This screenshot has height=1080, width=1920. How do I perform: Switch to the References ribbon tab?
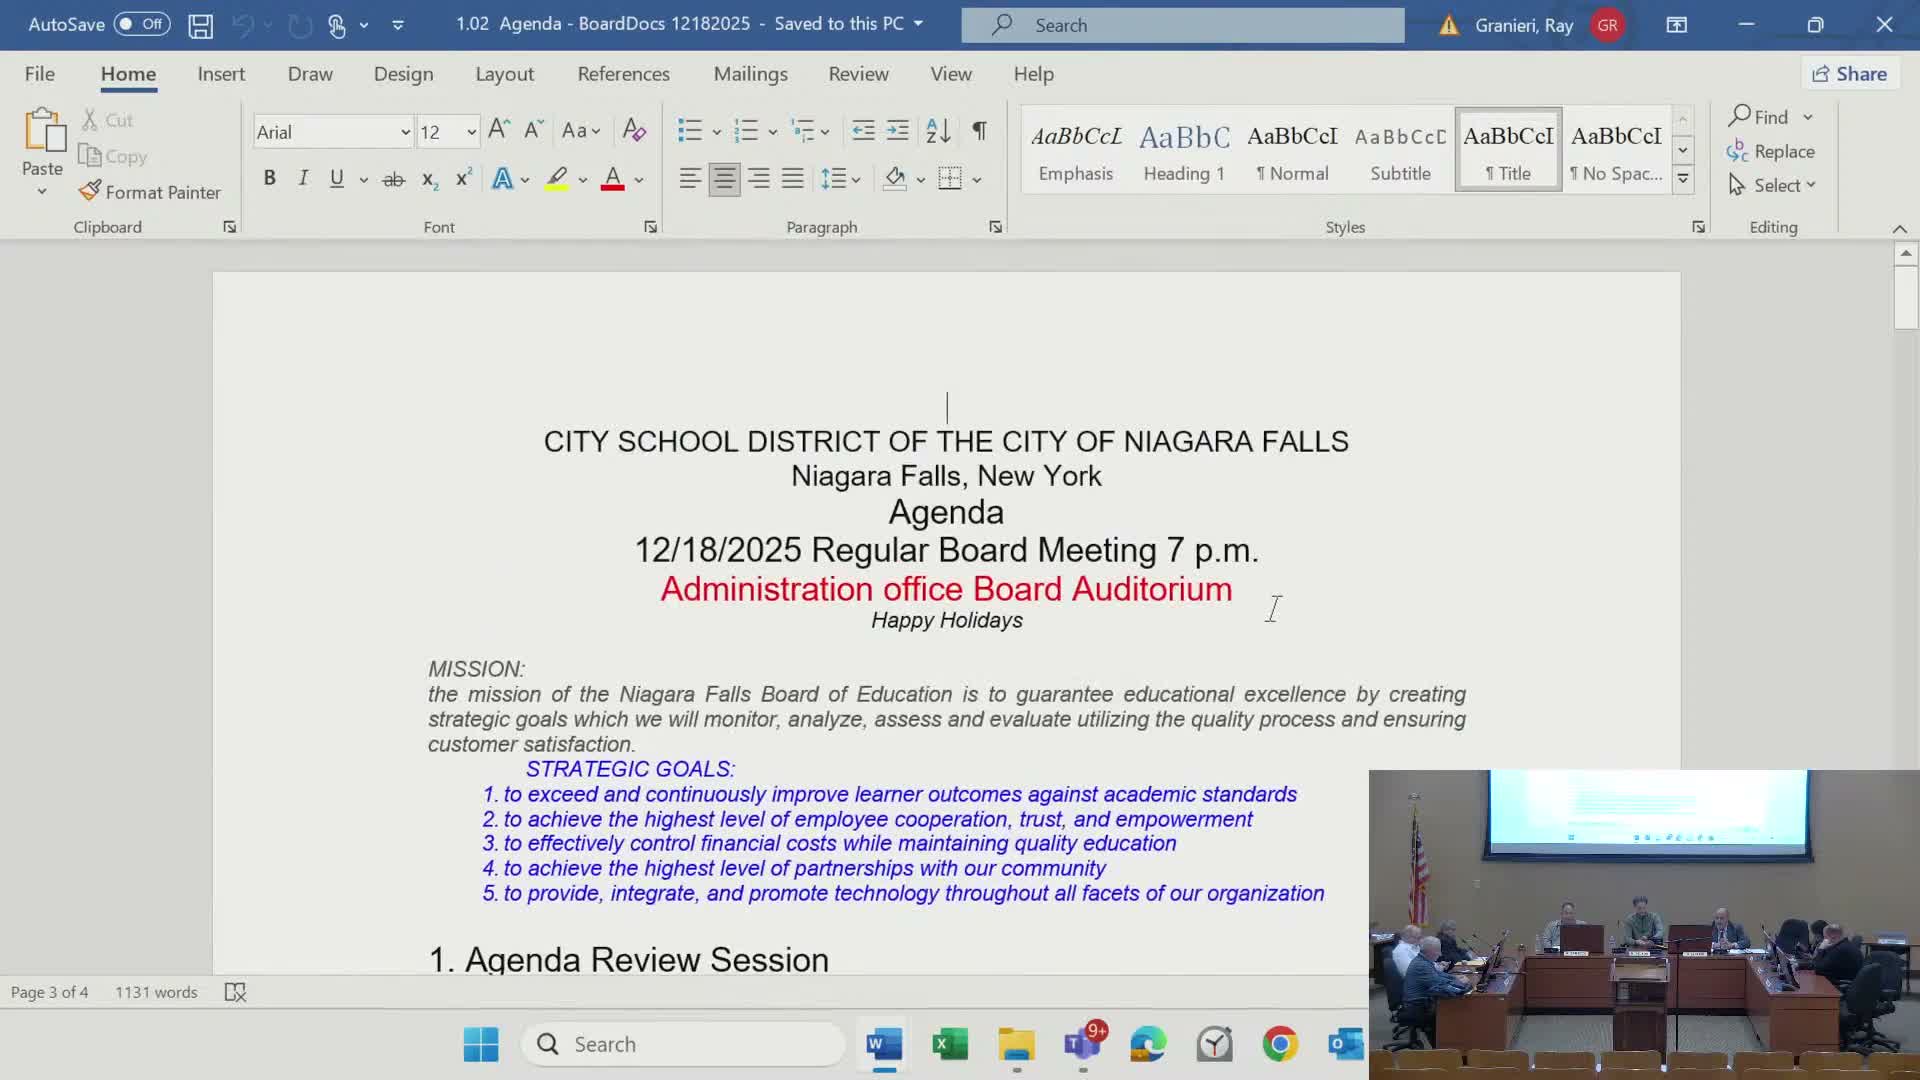tap(624, 73)
